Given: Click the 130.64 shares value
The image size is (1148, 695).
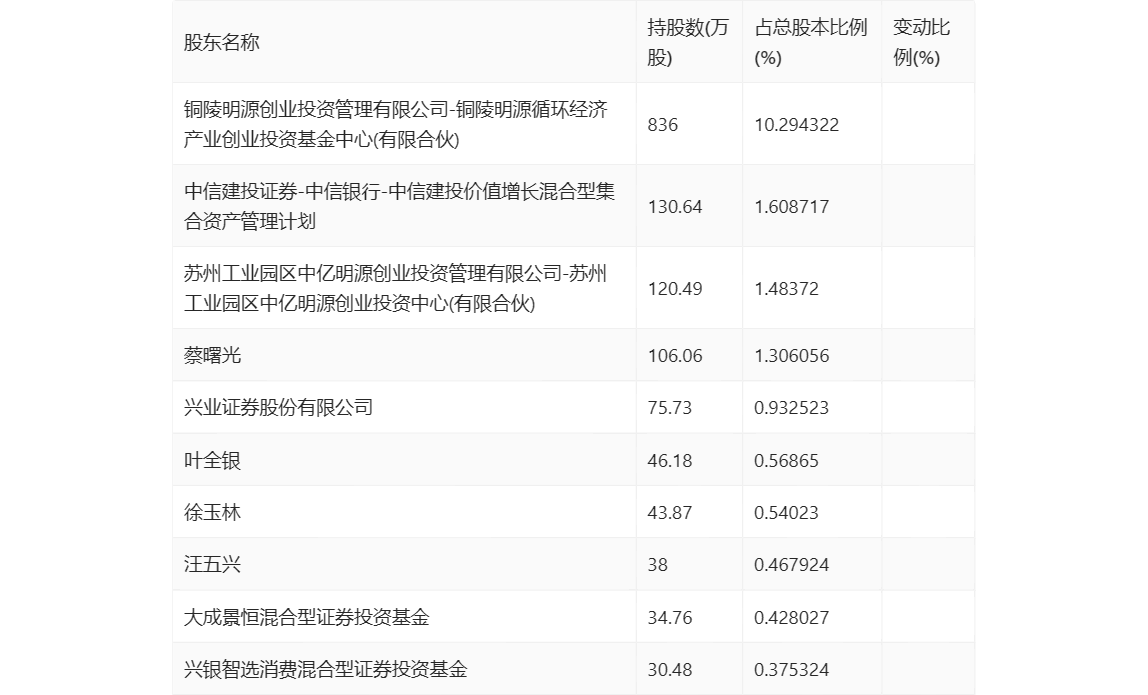Looking at the screenshot, I should click(x=675, y=207).
